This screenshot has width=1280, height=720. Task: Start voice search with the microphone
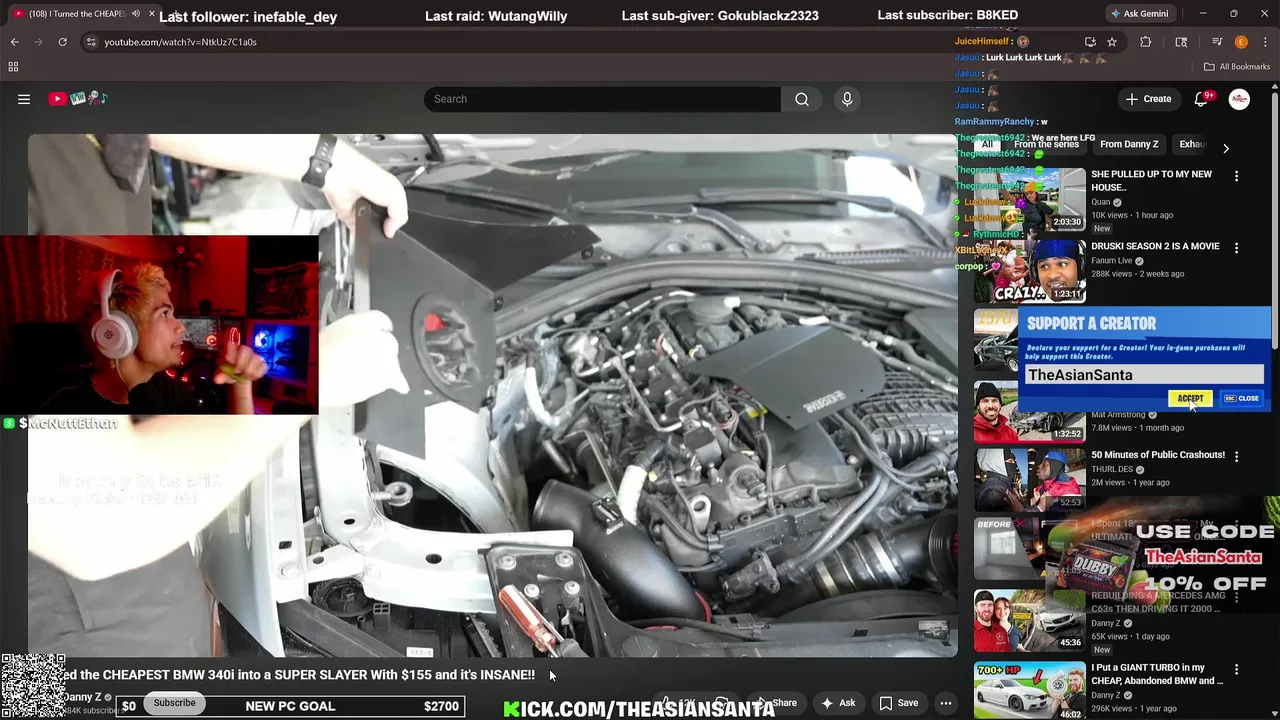[x=847, y=99]
